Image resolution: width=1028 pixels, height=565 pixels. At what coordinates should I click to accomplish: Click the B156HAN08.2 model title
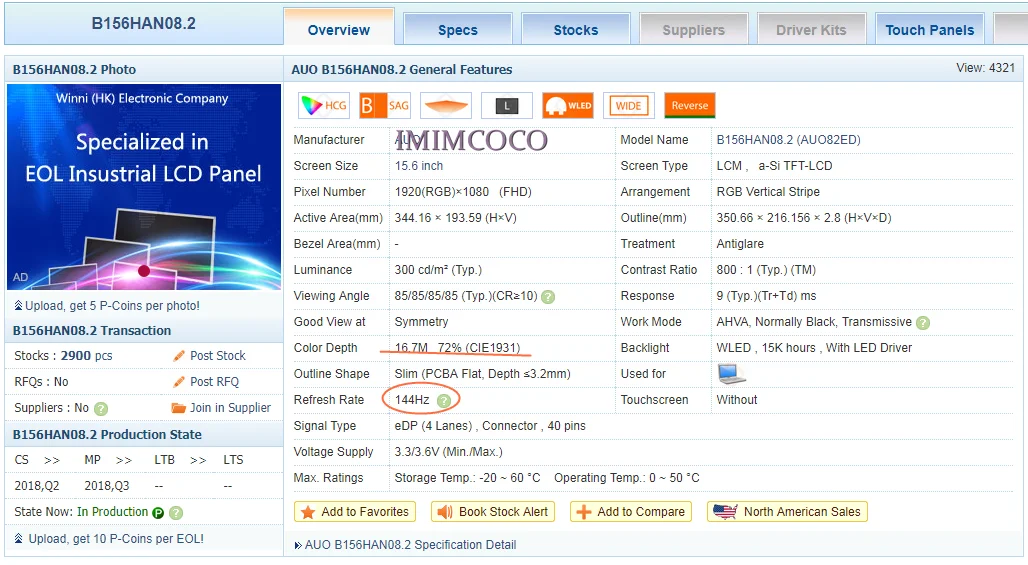(x=144, y=24)
